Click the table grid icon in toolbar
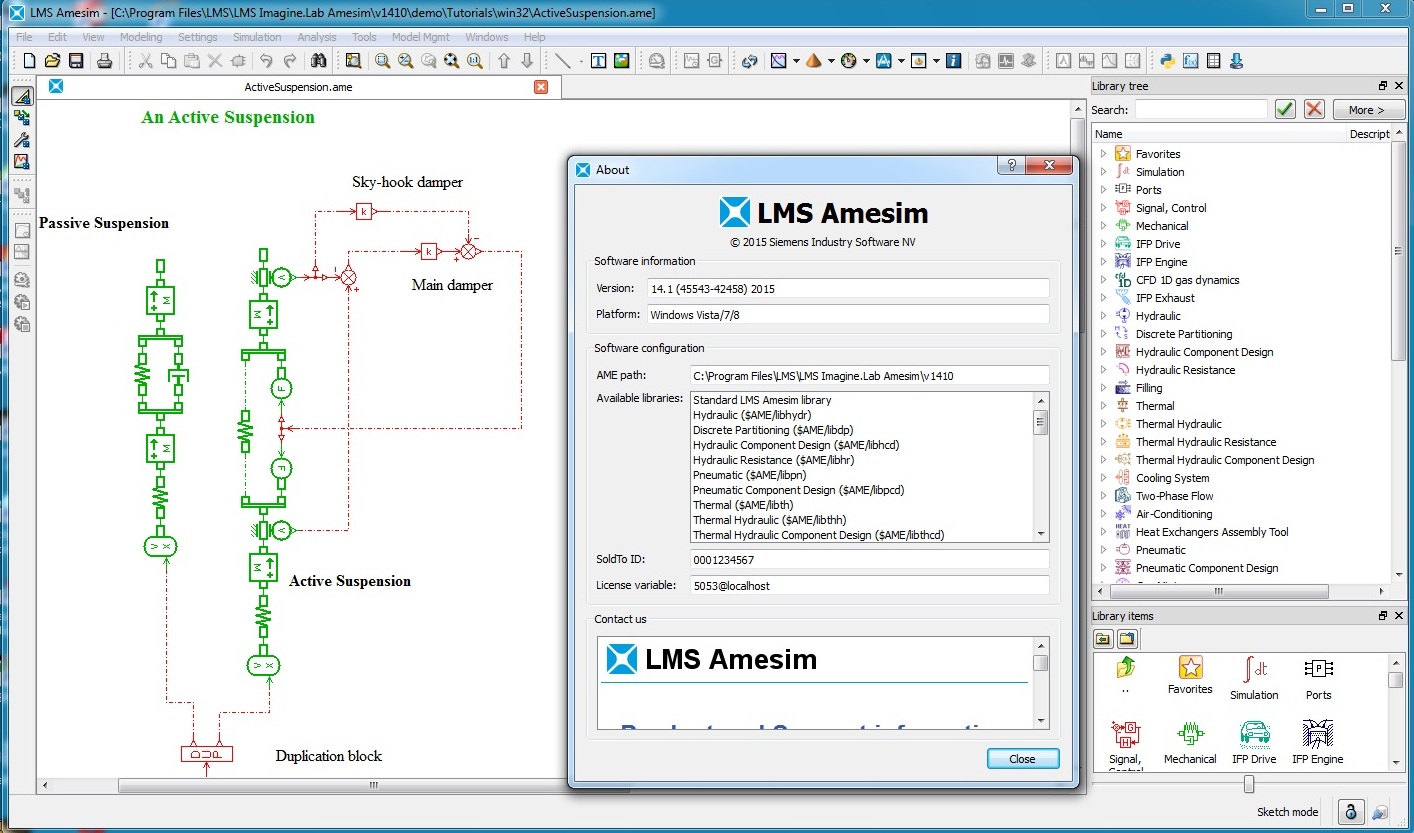This screenshot has width=1414, height=833. [1213, 61]
